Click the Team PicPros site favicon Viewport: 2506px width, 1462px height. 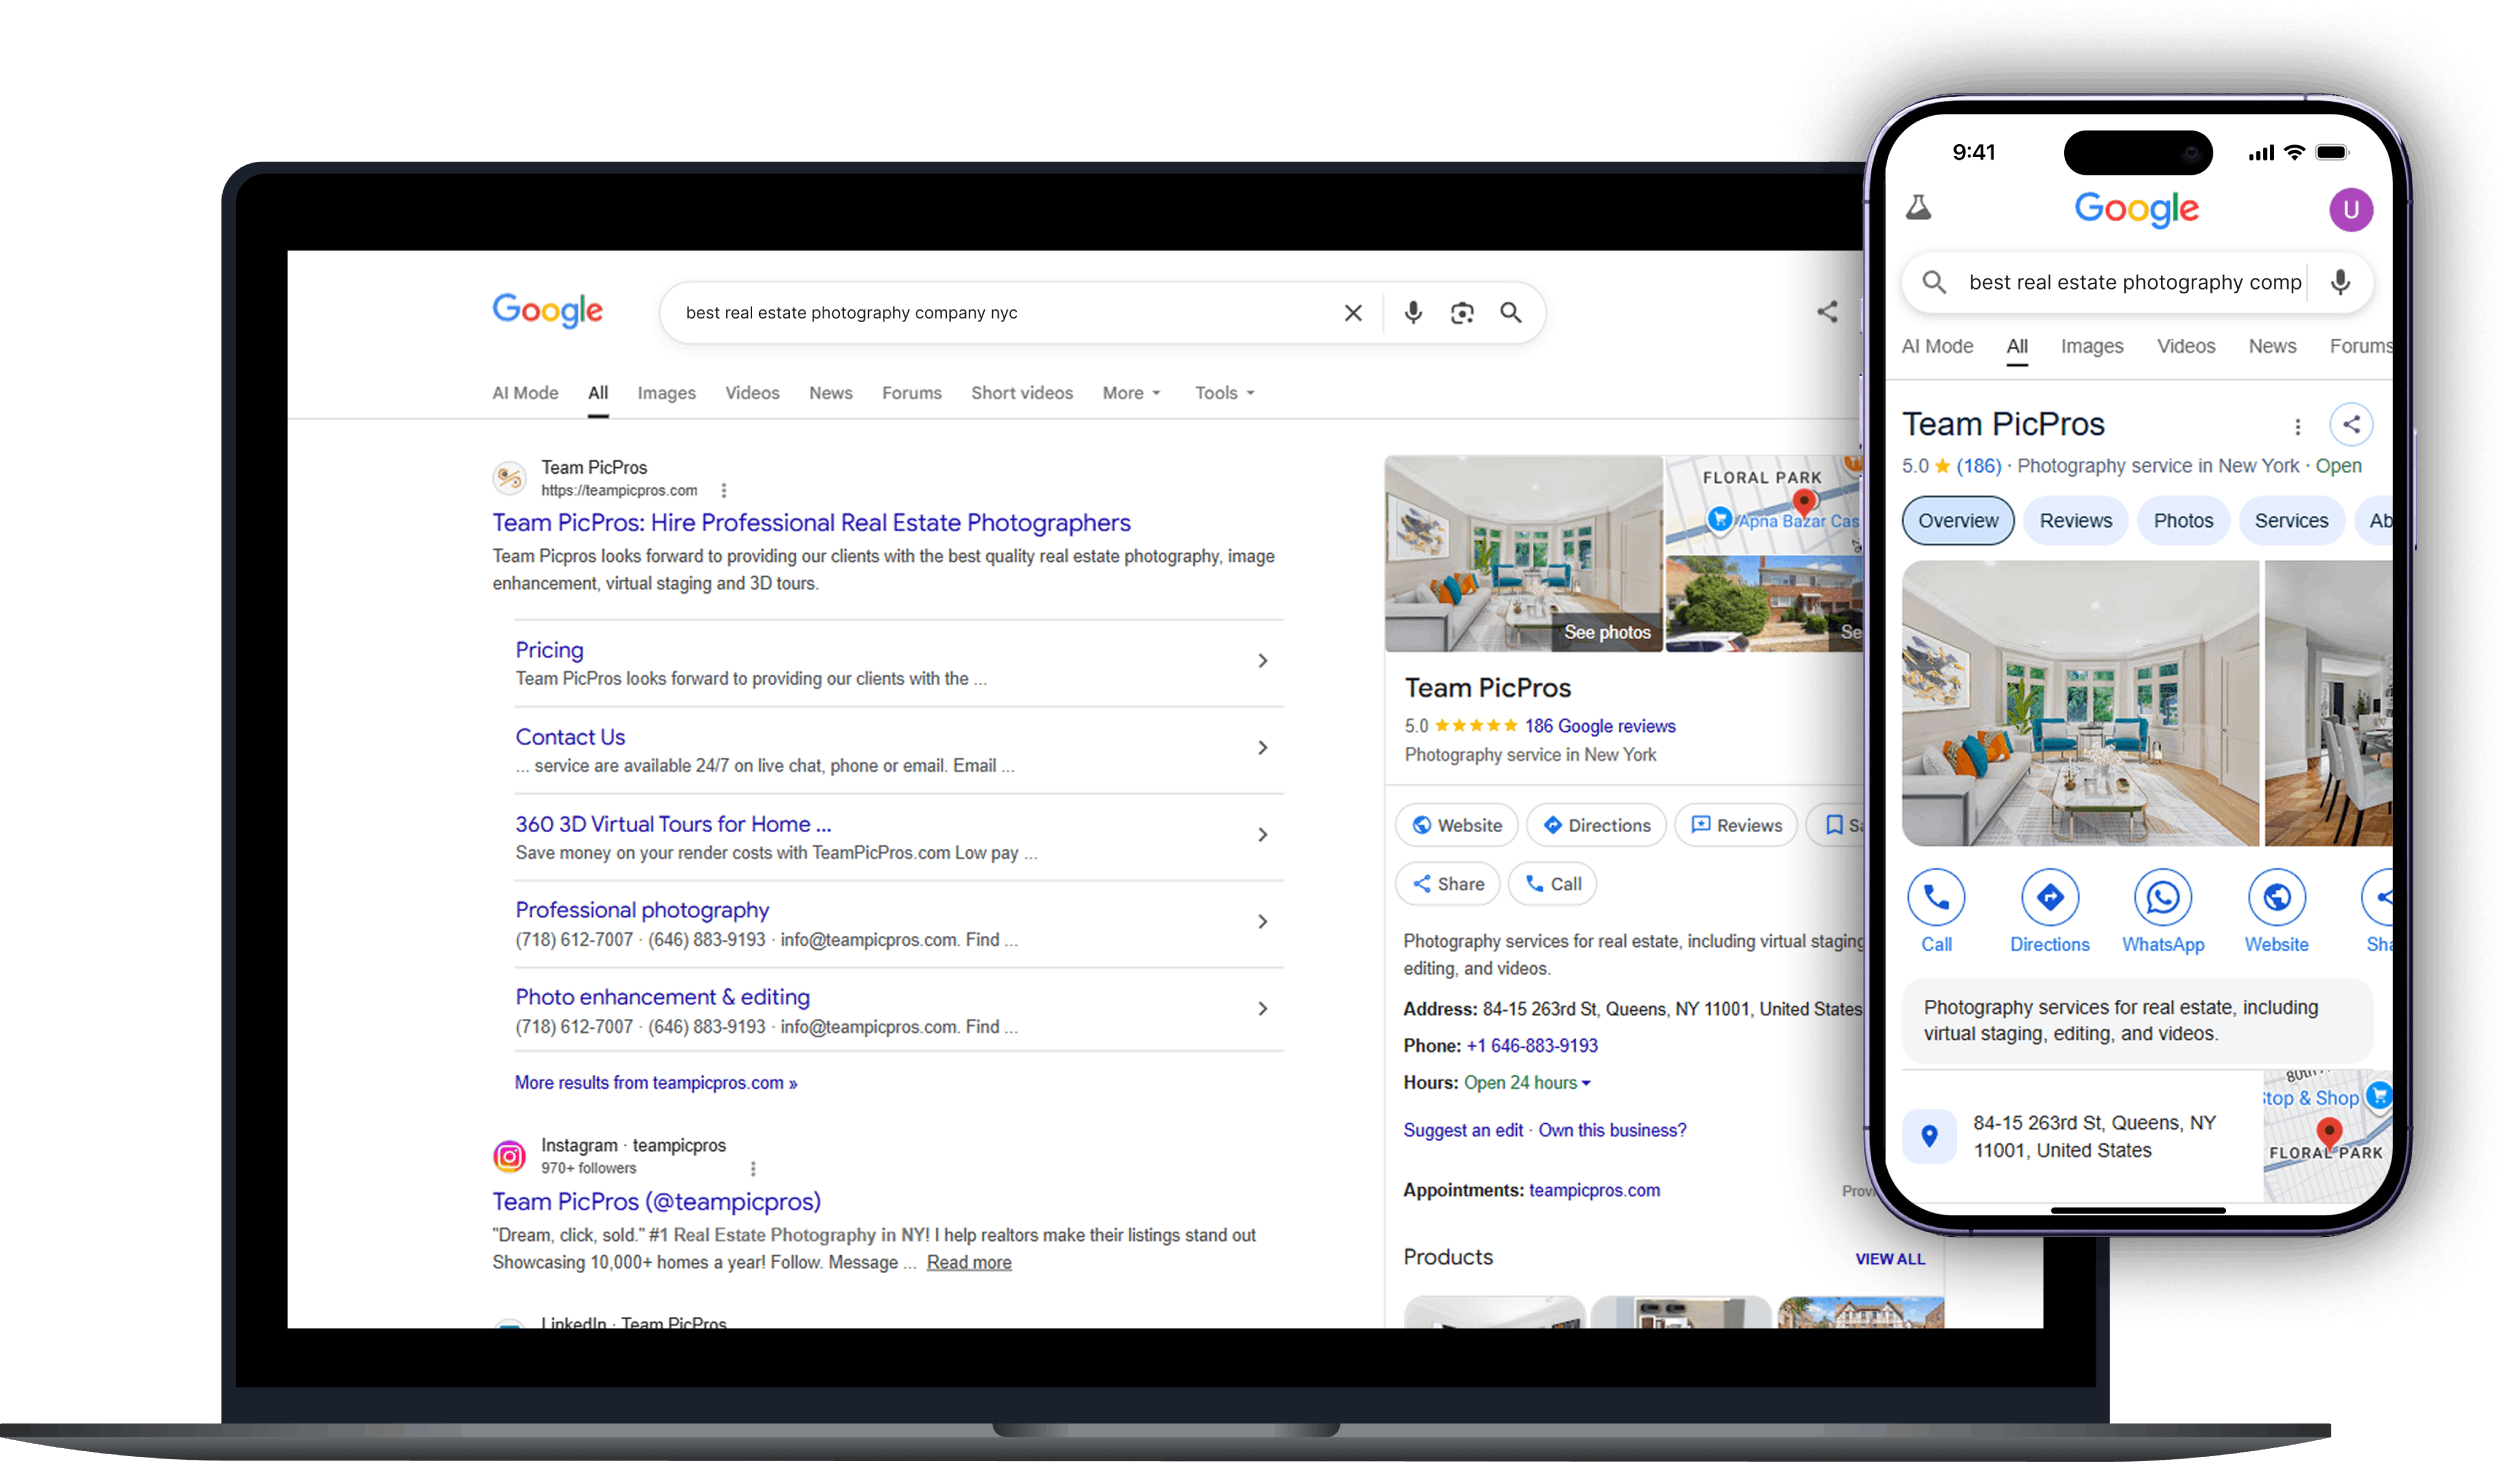tap(509, 477)
